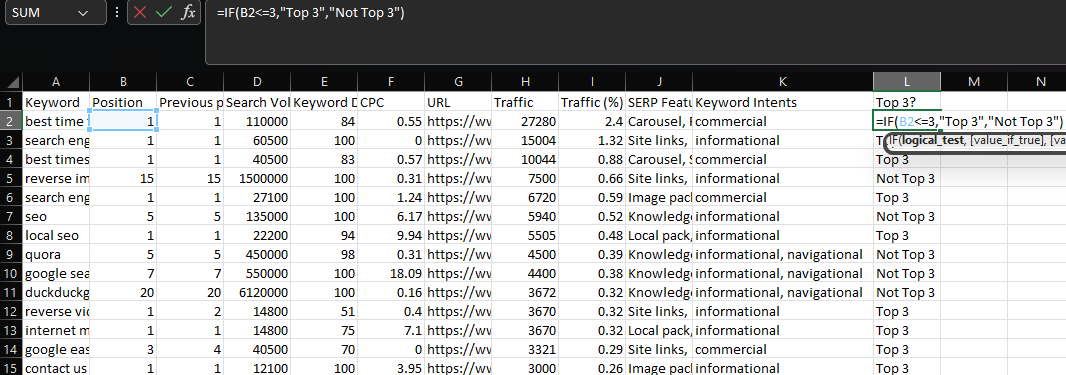Select cell B2 with Position value 1

pyautogui.click(x=123, y=122)
